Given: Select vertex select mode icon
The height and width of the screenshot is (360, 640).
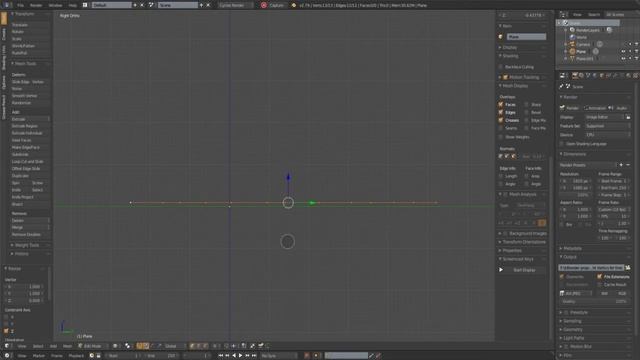Looking at the screenshot, I should click(193, 346).
